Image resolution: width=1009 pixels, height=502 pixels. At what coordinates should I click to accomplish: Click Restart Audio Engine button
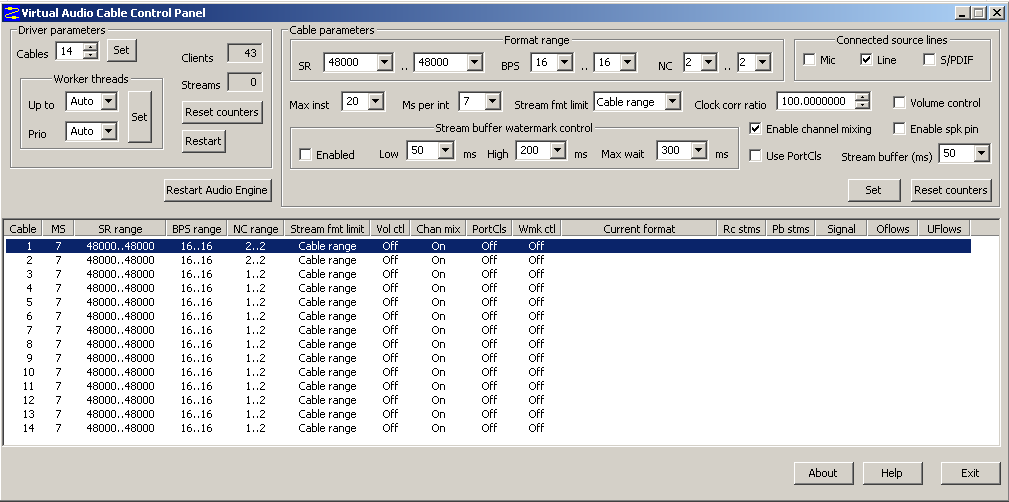pos(218,190)
